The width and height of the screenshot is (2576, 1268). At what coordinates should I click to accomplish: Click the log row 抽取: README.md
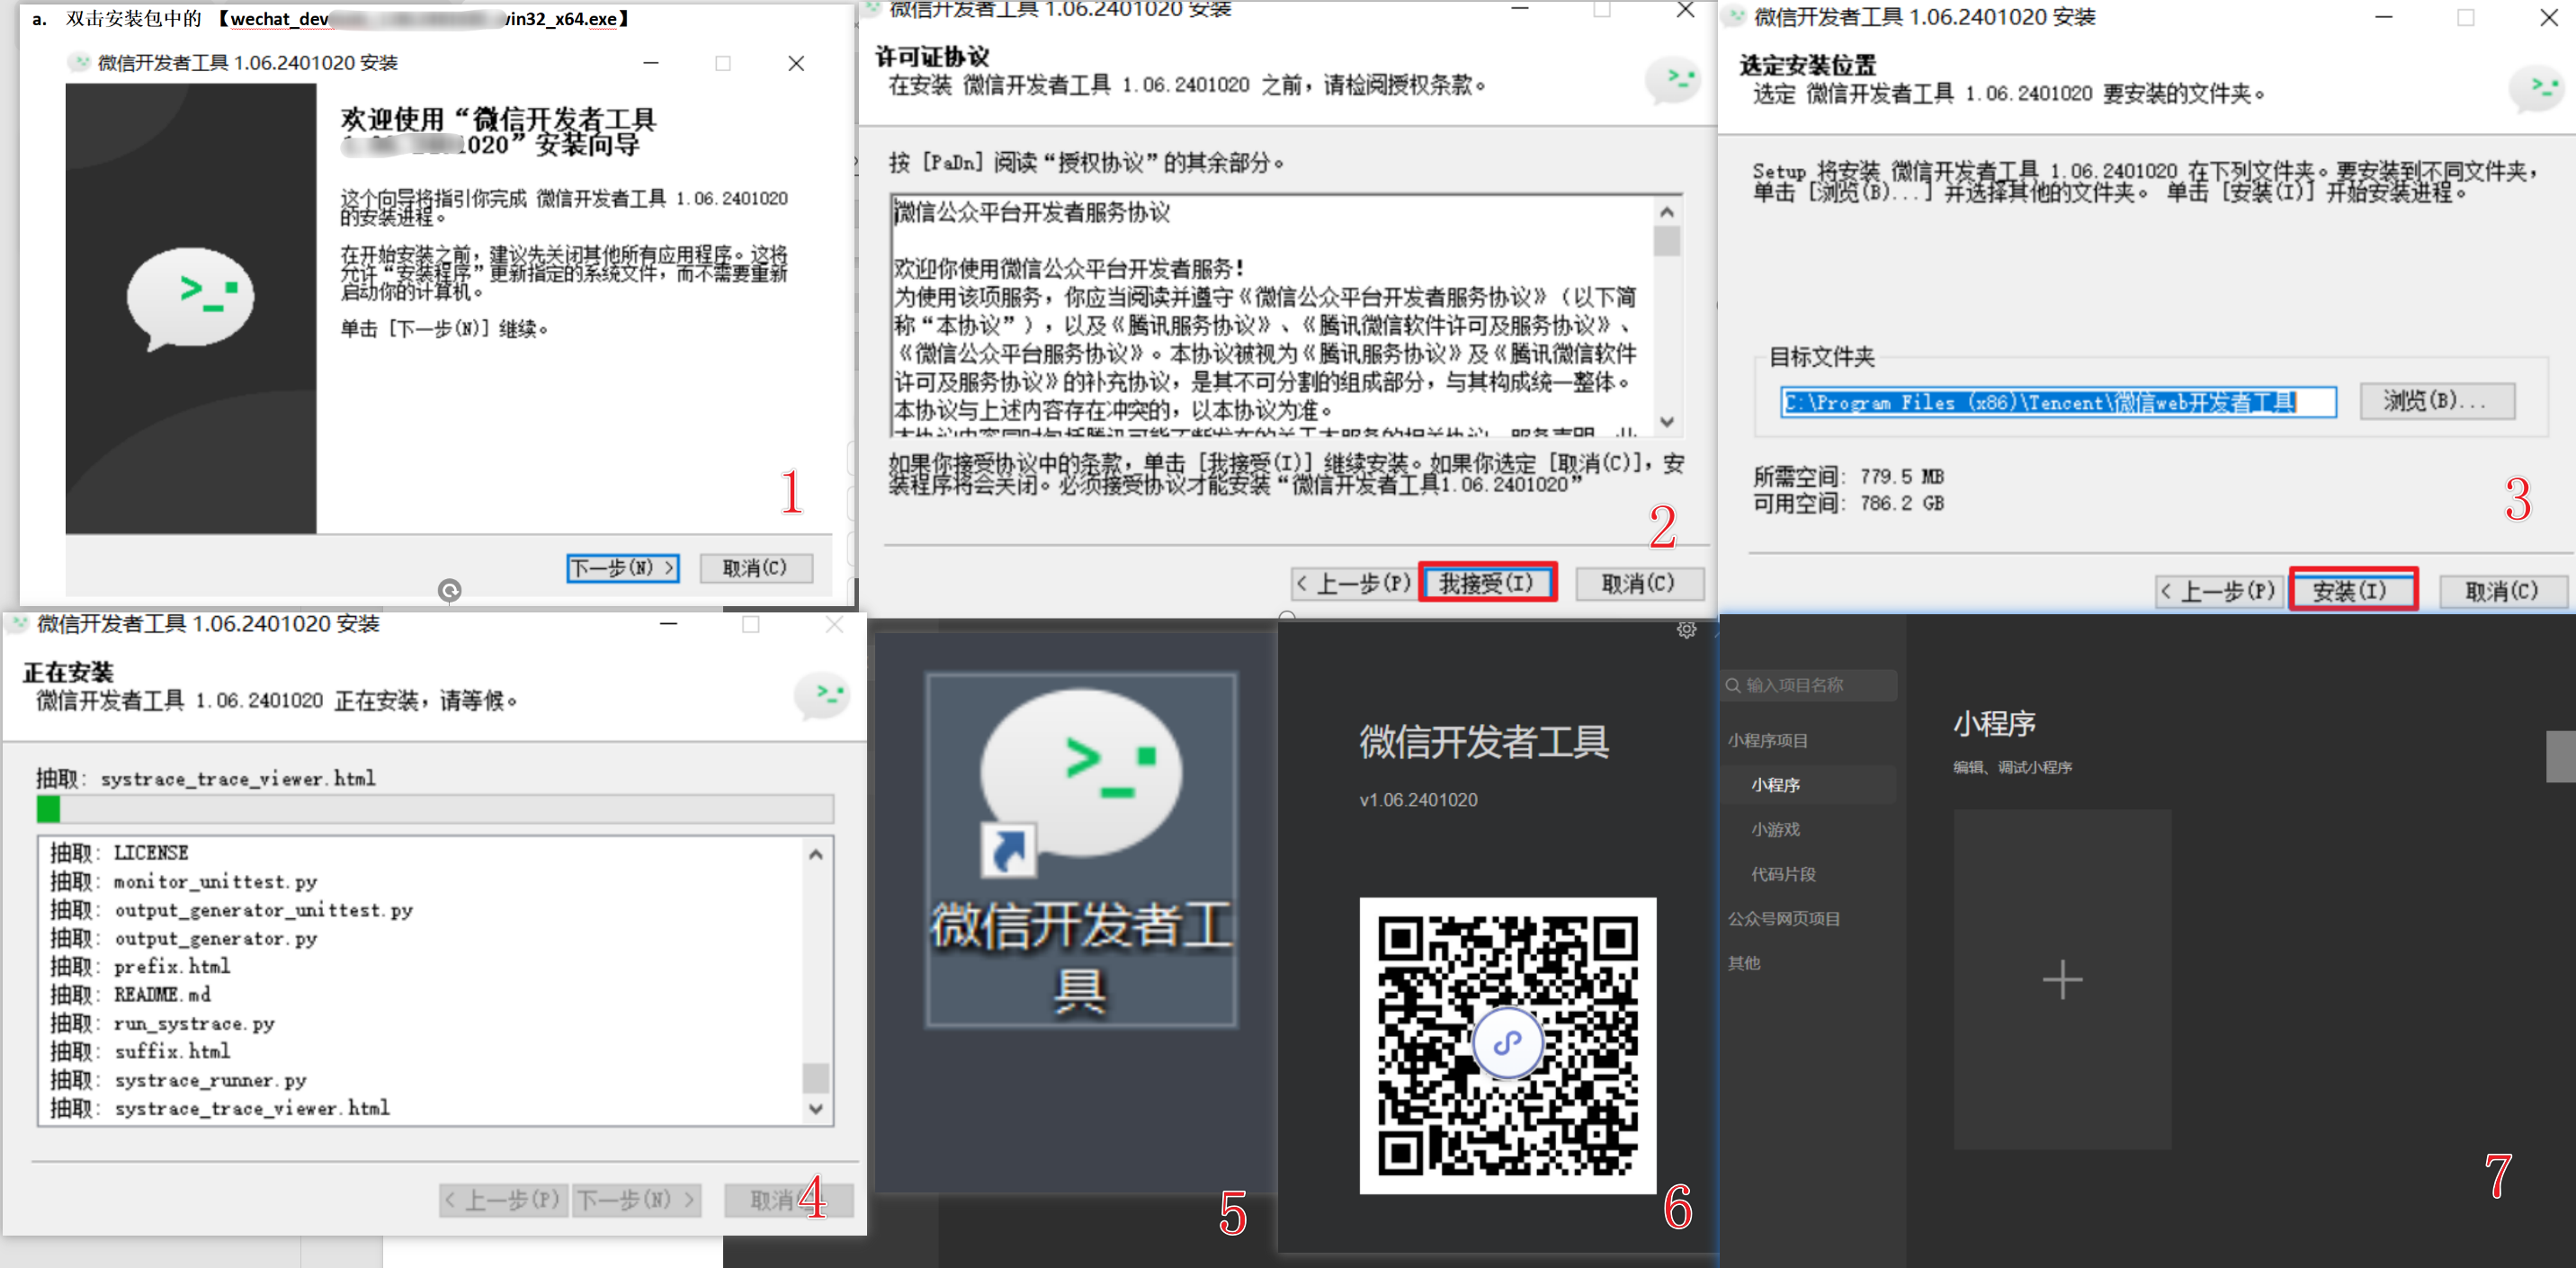tap(131, 994)
